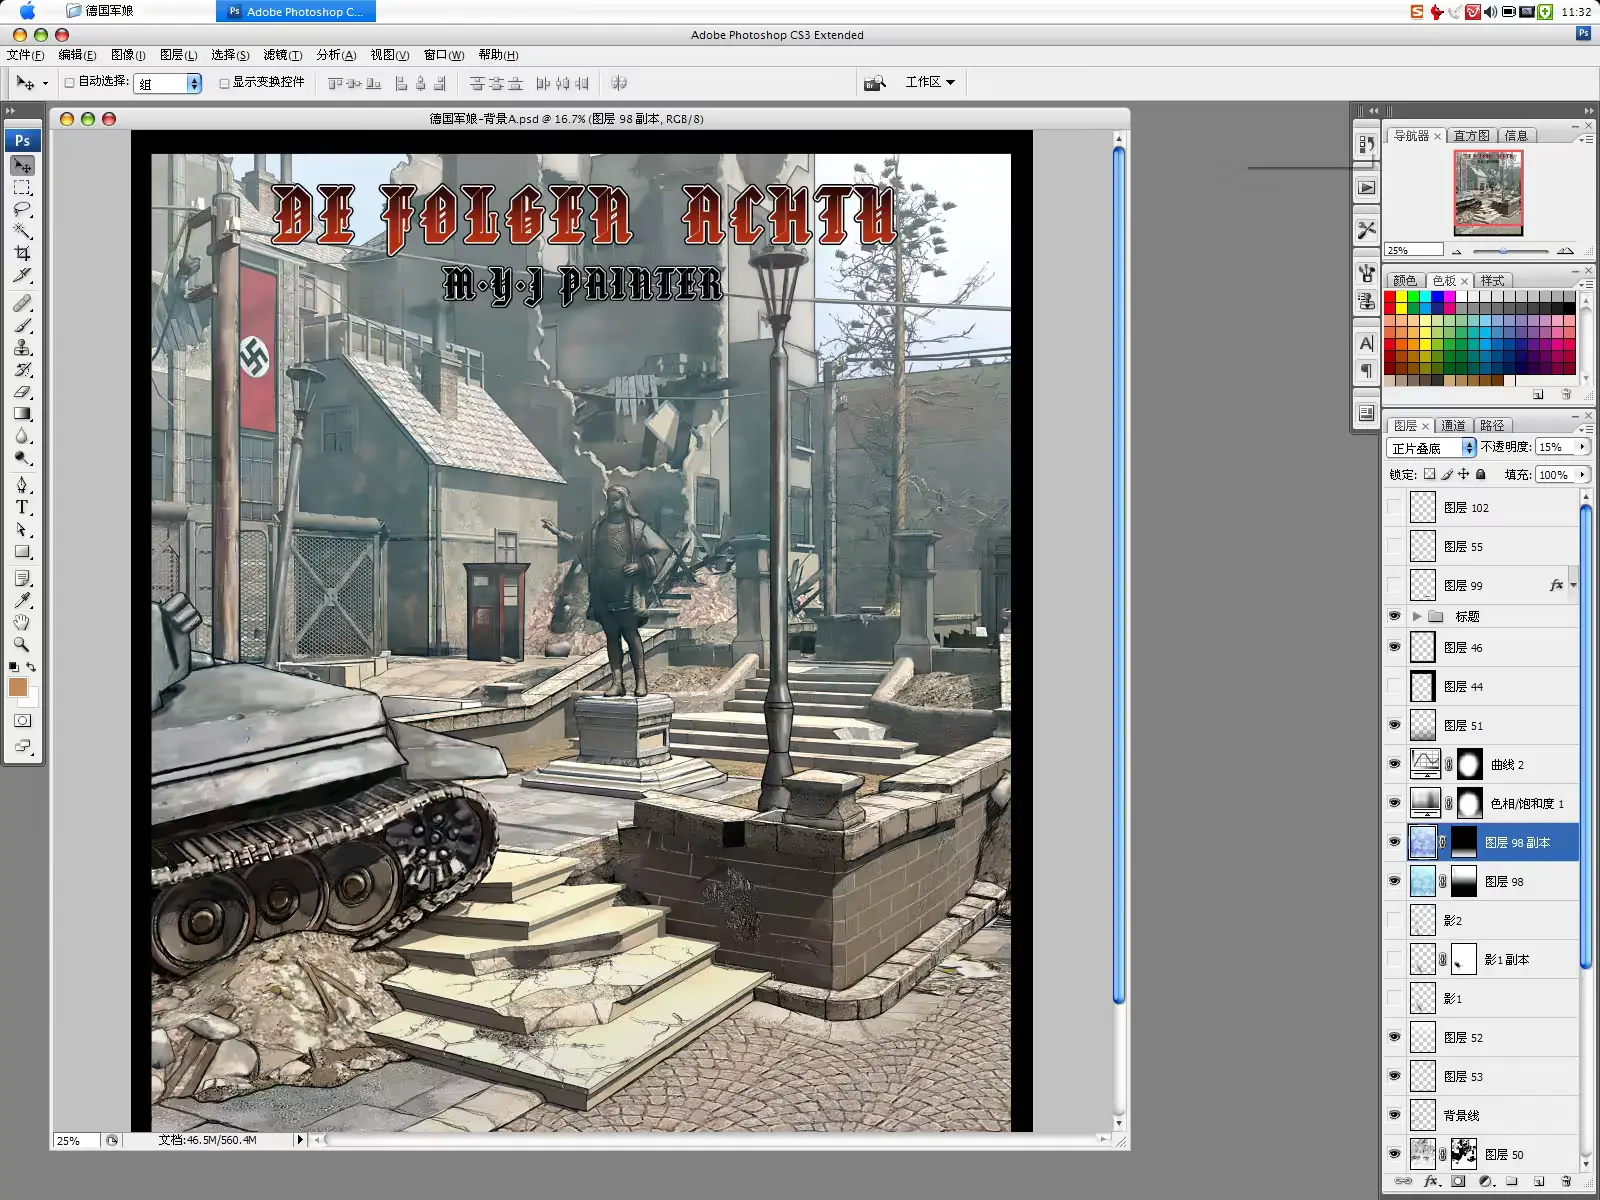This screenshot has height=1200, width=1600.
Task: Expand 图层 99 layer effects arrow
Action: tap(1573, 585)
